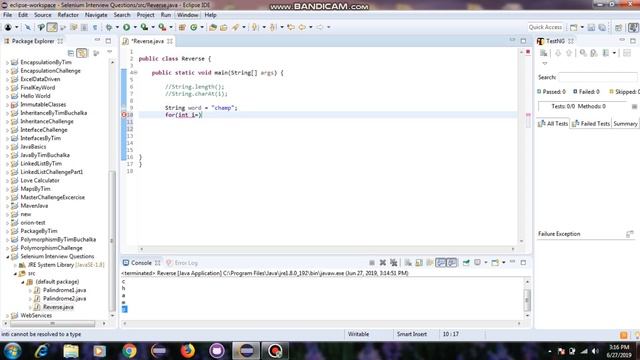The width and height of the screenshot is (640, 360).
Task: Toggle Show Console on standard error
Action: [451, 262]
